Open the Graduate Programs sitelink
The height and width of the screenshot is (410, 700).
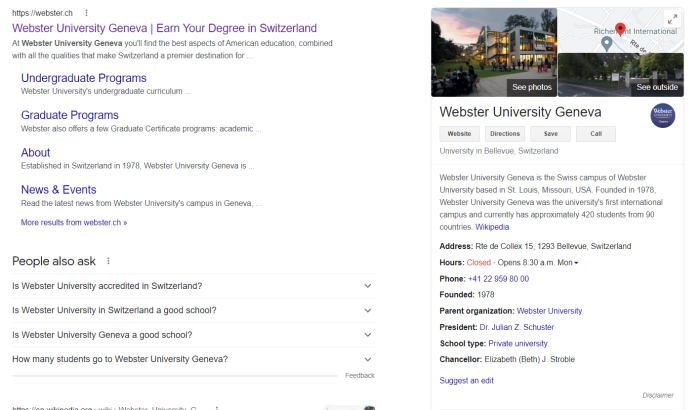70,115
